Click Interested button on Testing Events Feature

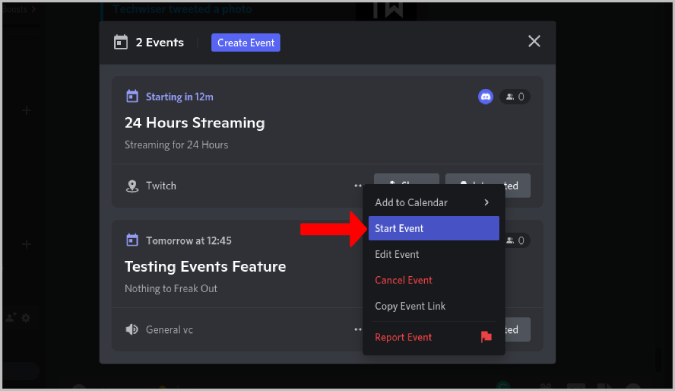point(517,329)
